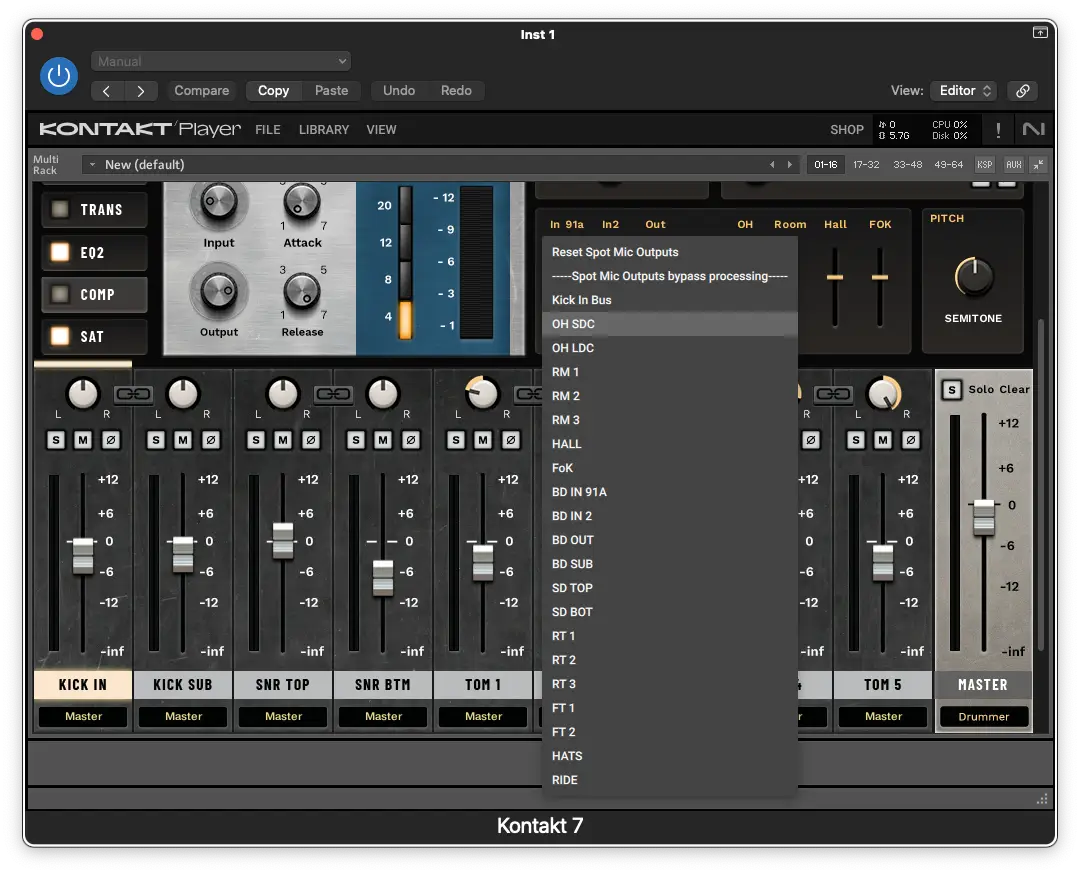The width and height of the screenshot is (1080, 874).
Task: Solo the Master channel
Action: click(x=952, y=390)
